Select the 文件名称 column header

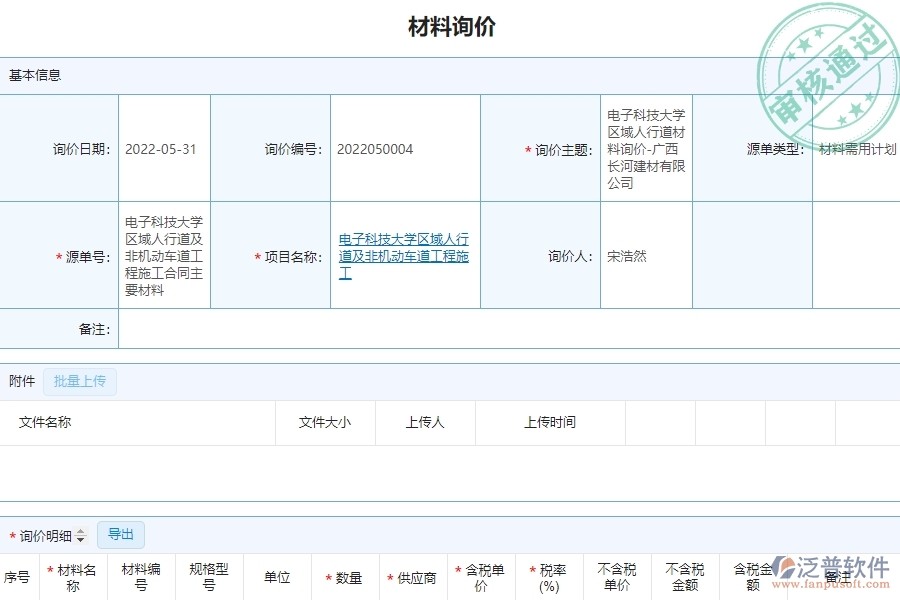(46, 422)
